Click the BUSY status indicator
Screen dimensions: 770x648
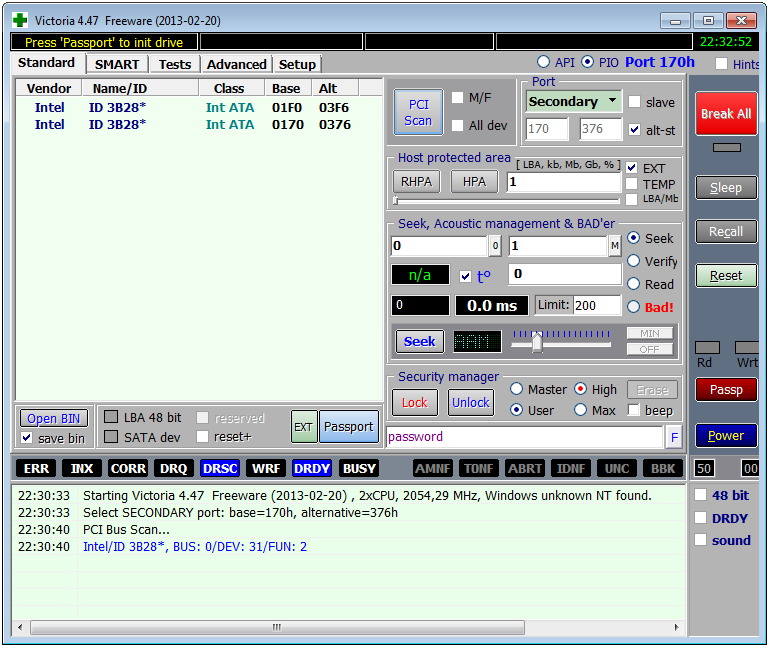359,468
